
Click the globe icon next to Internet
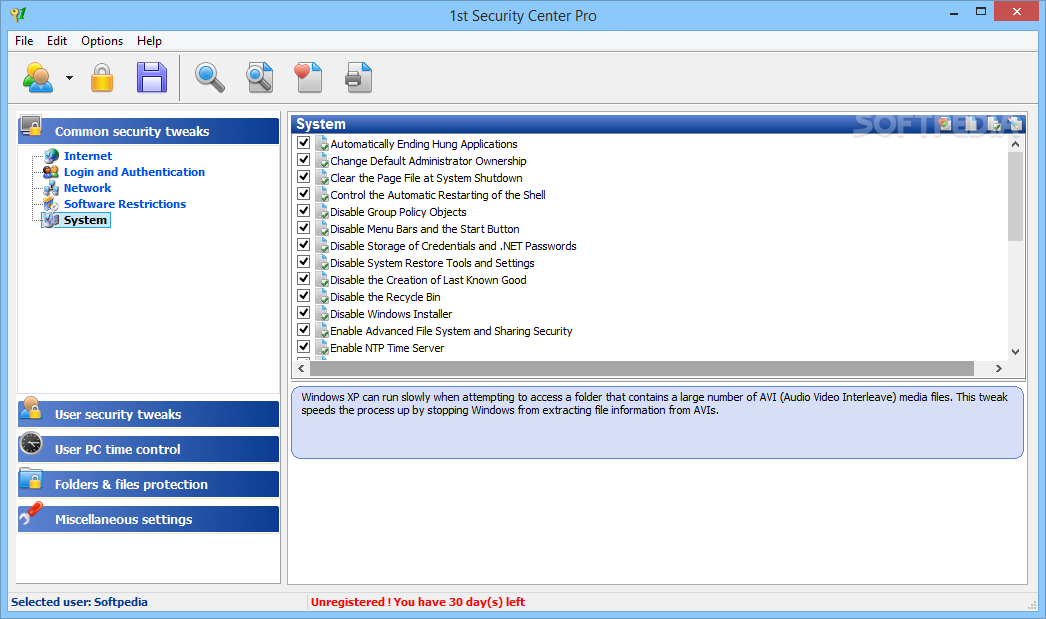pos(51,156)
